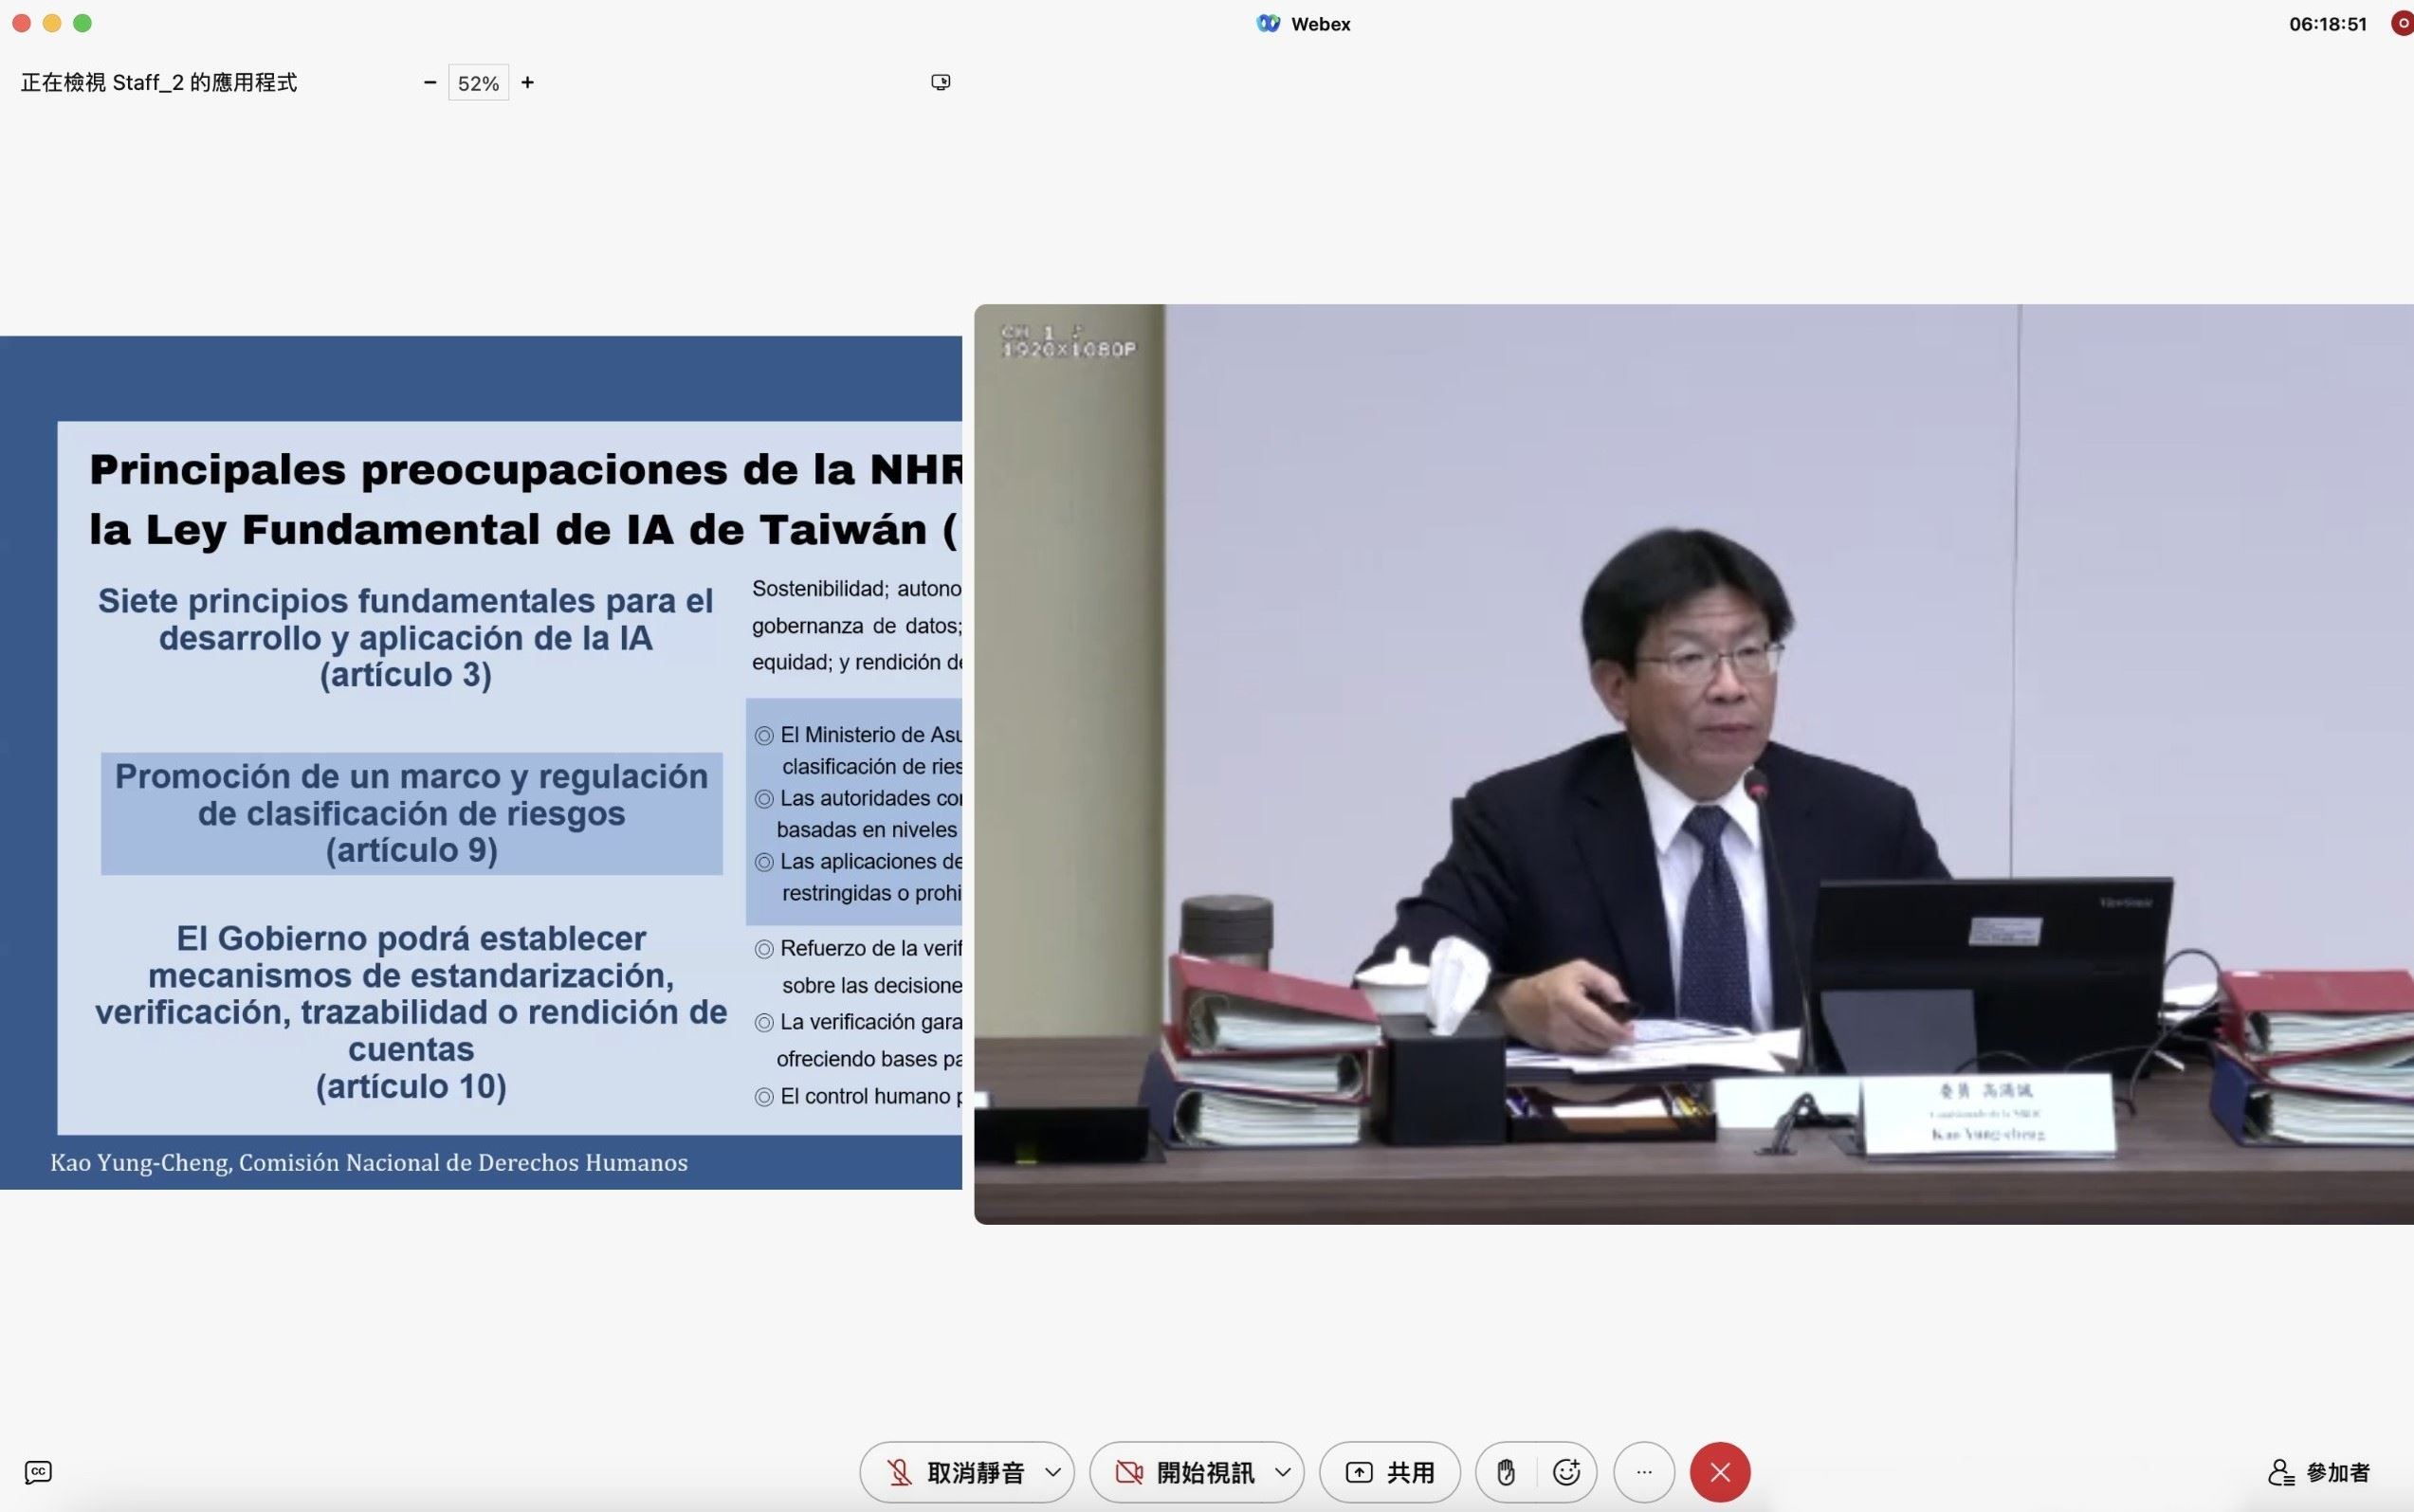The height and width of the screenshot is (1512, 2414).
Task: Click the 52% zoom level field
Action: 478,83
